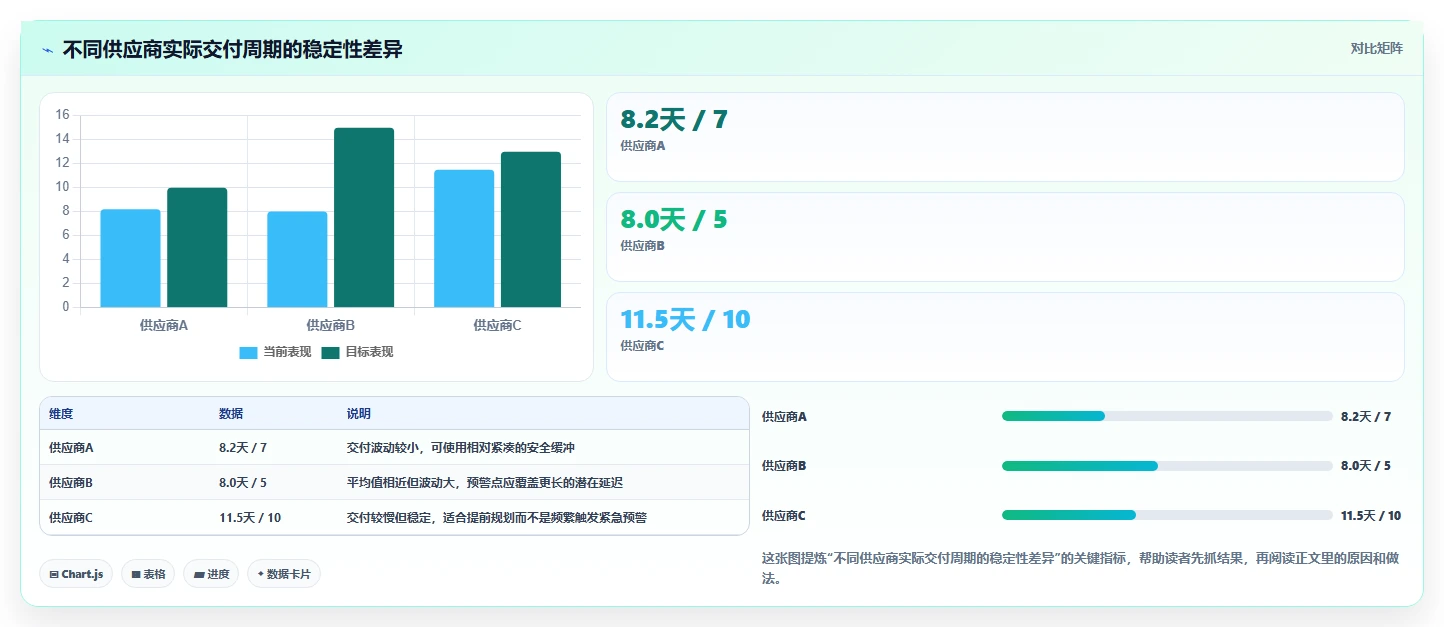Viewport: 1444px width, 627px height.
Task: Click the 数据卡片 tag chip
Action: tap(284, 574)
